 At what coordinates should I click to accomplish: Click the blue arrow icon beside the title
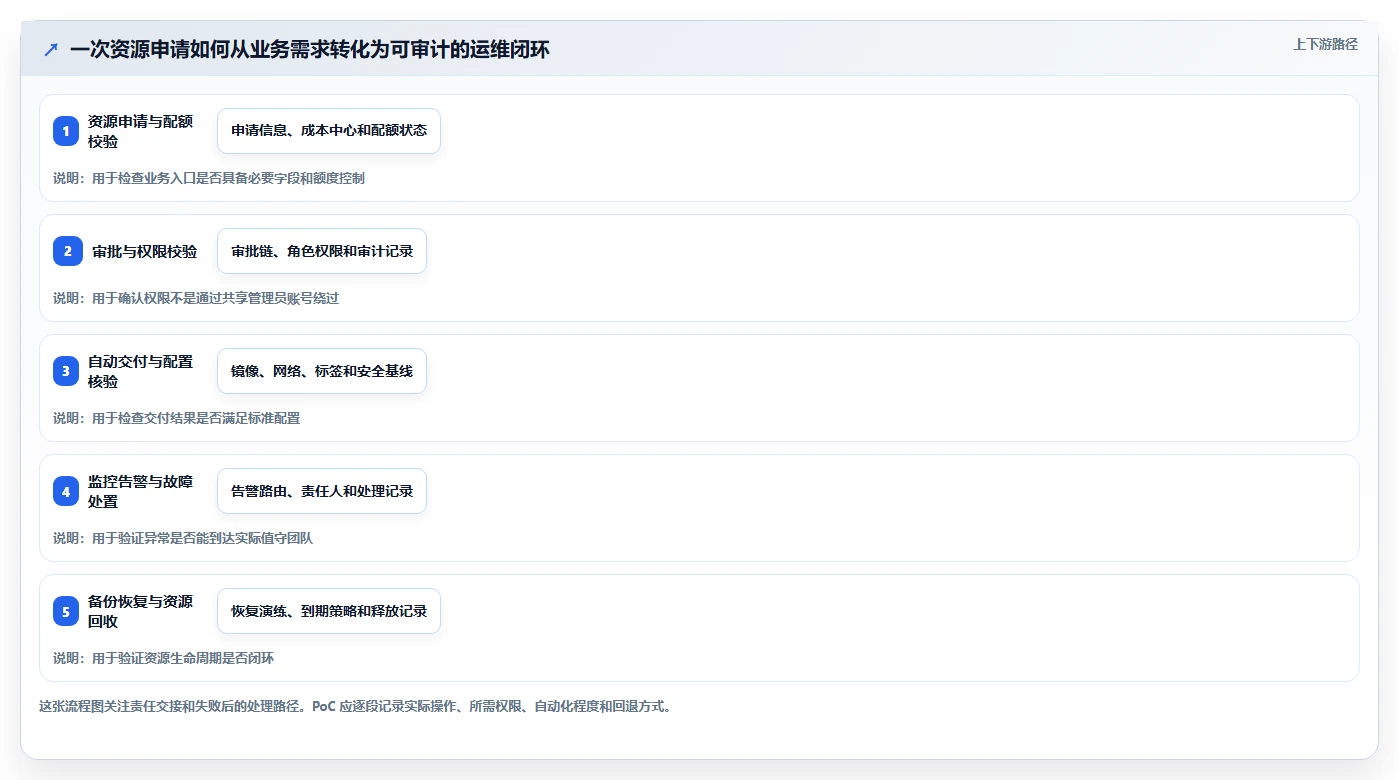coord(51,50)
